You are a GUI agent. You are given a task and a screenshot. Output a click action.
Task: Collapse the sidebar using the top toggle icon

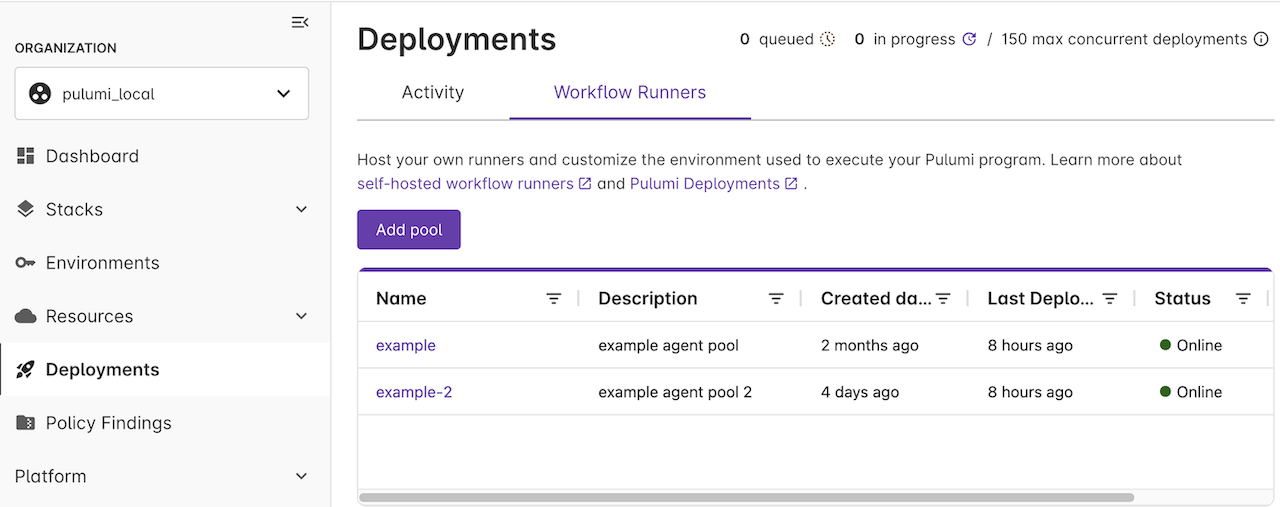299,22
